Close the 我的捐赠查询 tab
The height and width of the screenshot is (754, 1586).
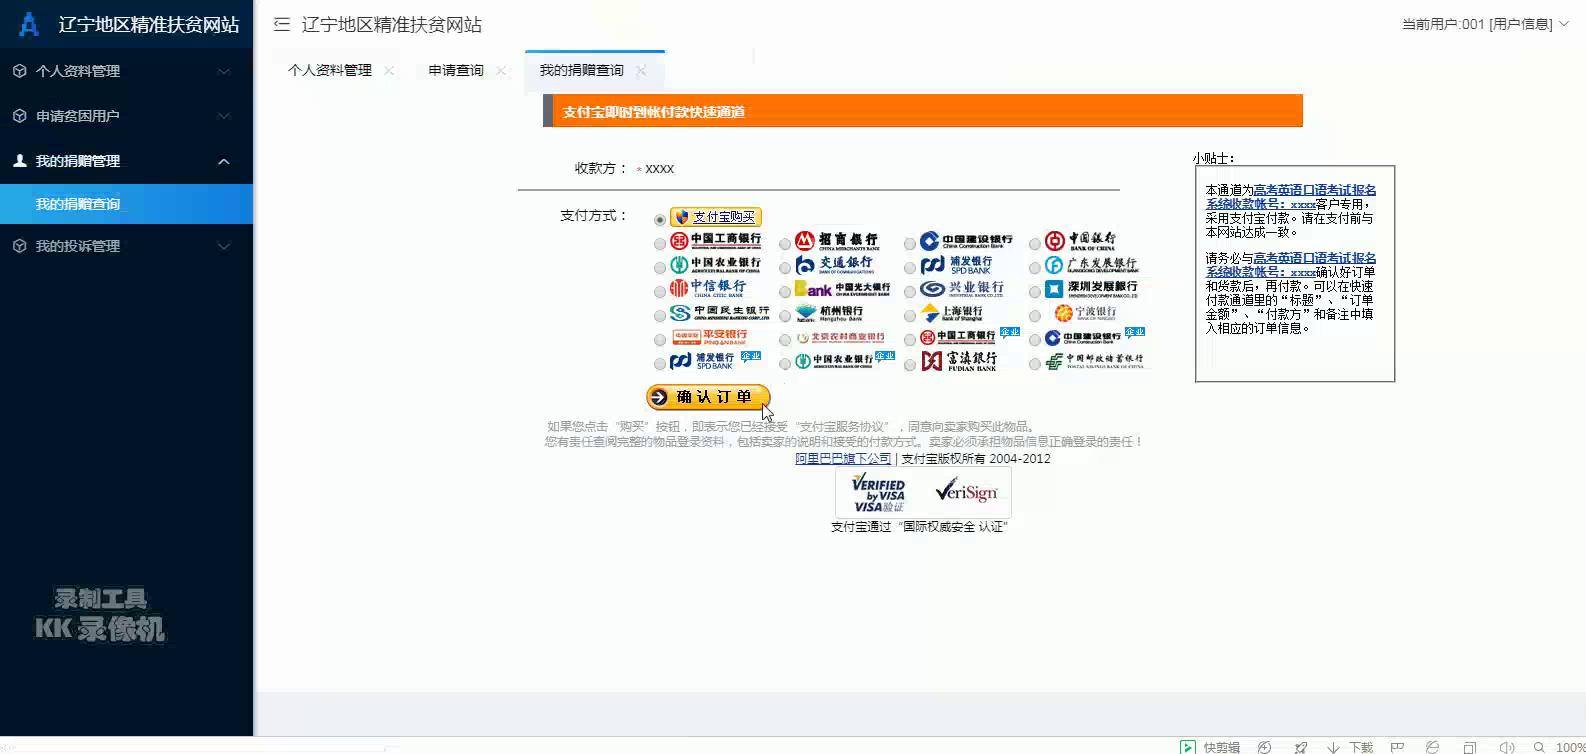pyautogui.click(x=641, y=70)
